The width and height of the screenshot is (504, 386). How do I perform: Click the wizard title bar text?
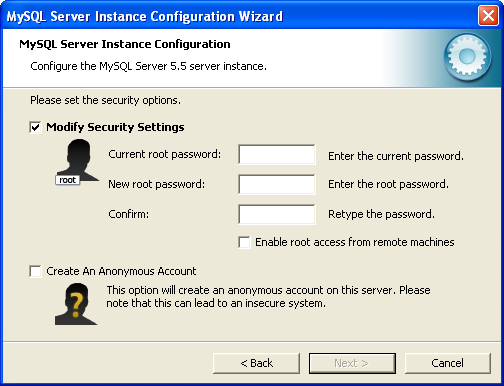click(x=145, y=16)
